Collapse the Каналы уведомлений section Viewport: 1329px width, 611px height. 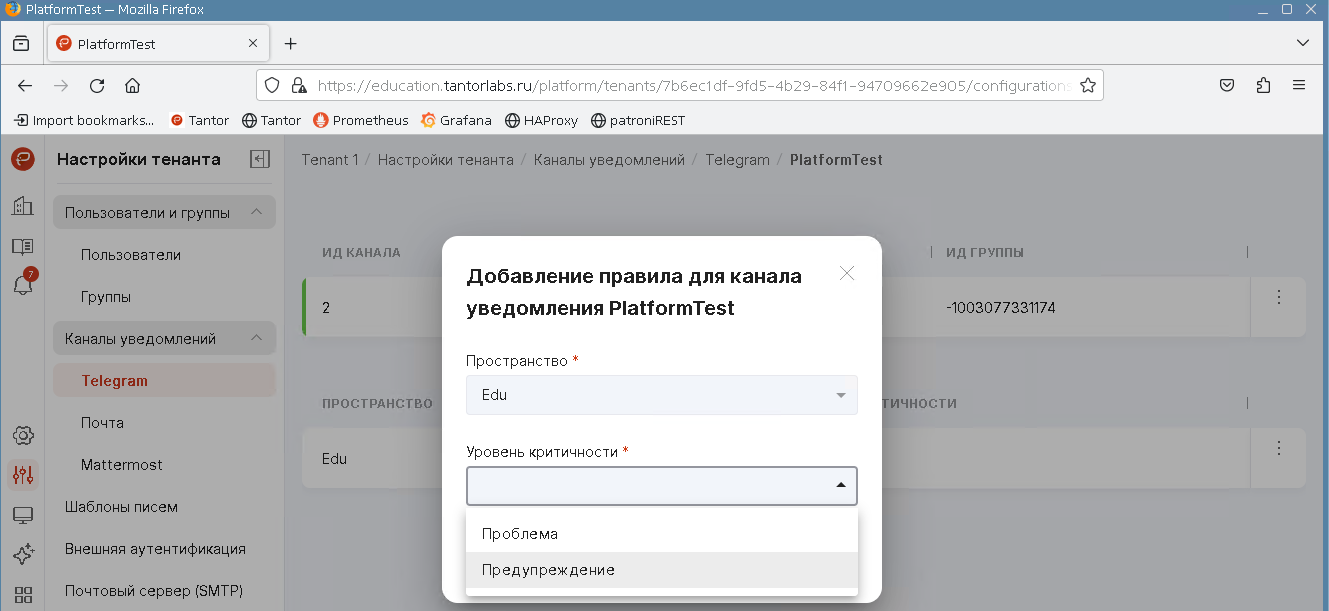pos(257,338)
